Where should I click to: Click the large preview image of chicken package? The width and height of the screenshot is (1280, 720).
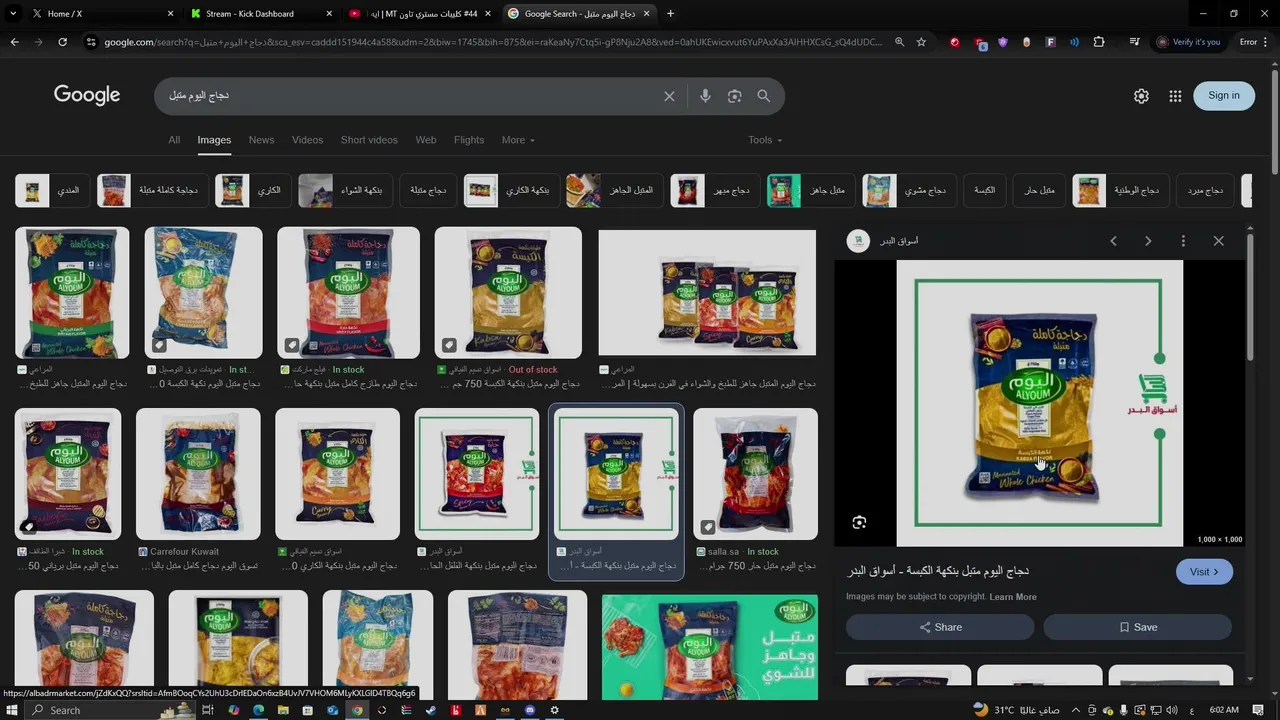1039,403
